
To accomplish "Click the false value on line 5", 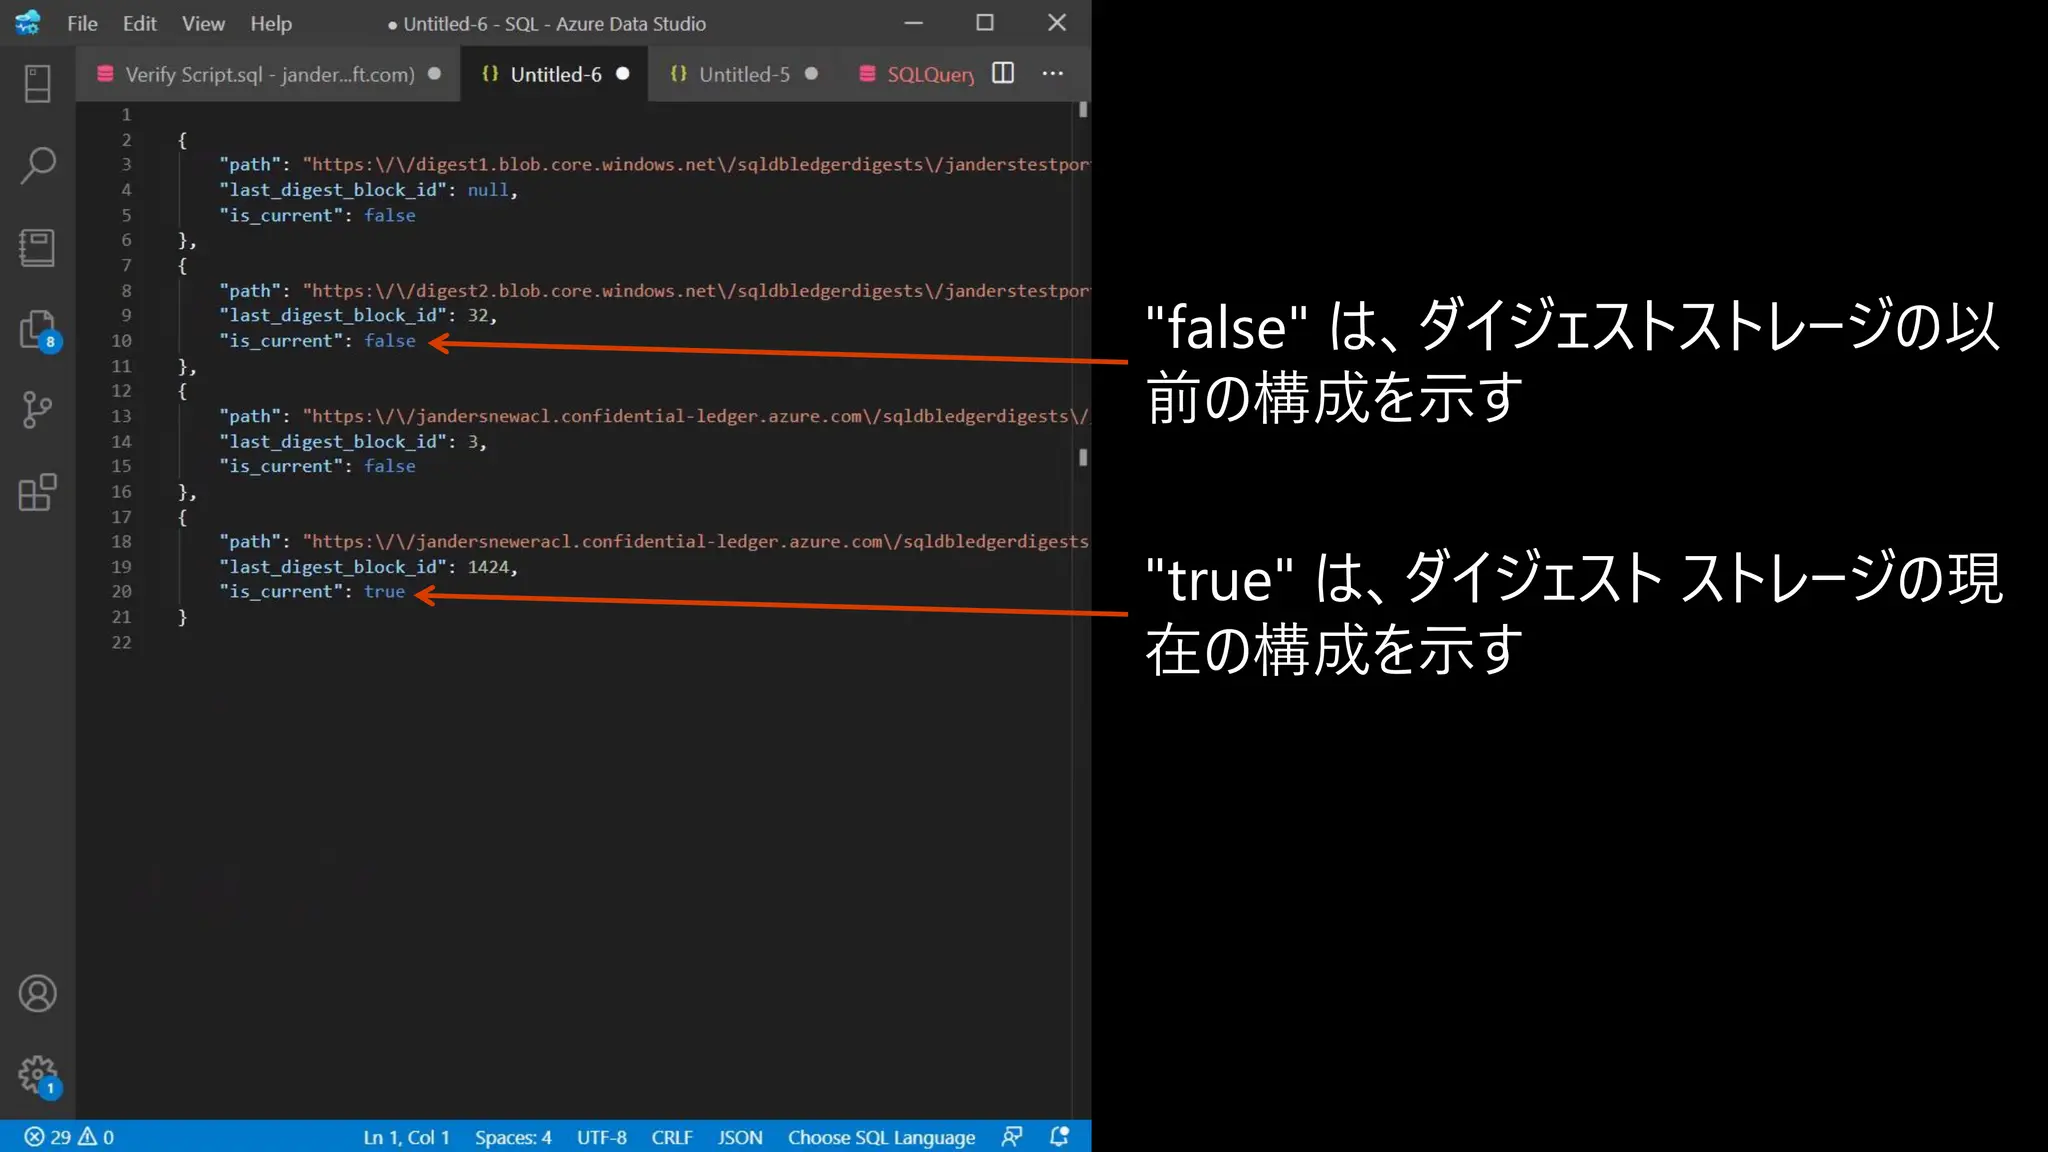I will [x=390, y=215].
